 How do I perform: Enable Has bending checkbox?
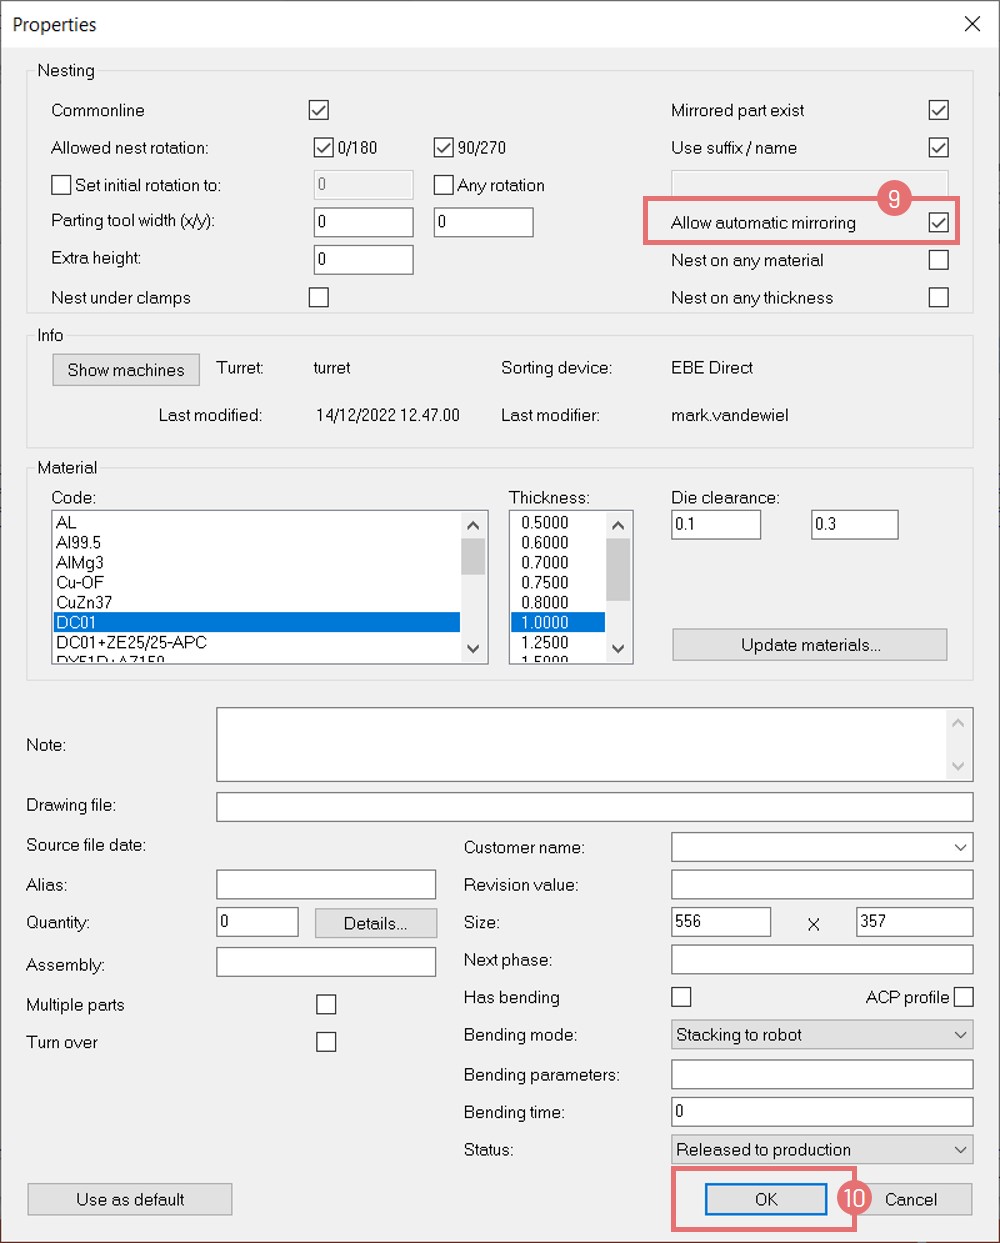click(681, 997)
